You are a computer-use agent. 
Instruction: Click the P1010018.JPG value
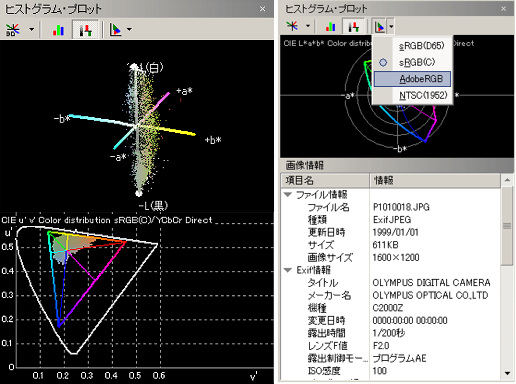click(x=401, y=207)
